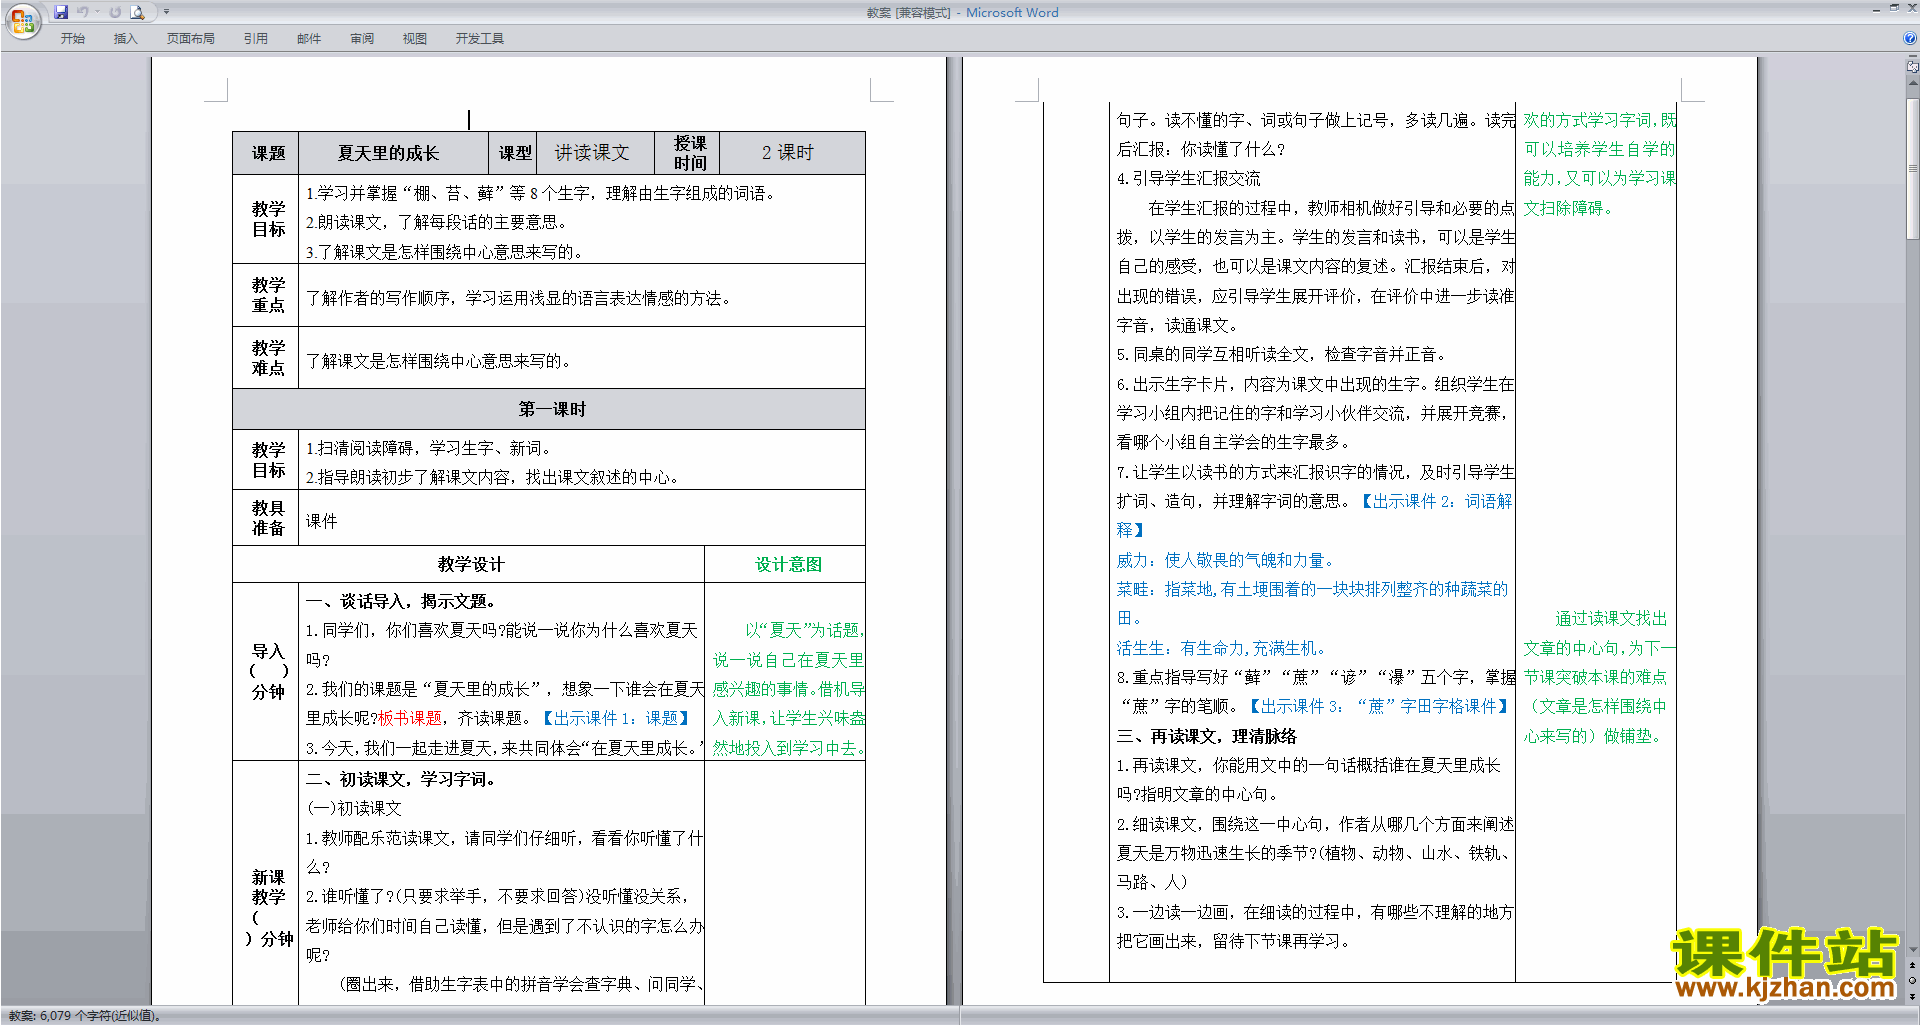The width and height of the screenshot is (1920, 1025).
Task: Click 4.引导学生汇报交流 line
Action: tap(1189, 178)
